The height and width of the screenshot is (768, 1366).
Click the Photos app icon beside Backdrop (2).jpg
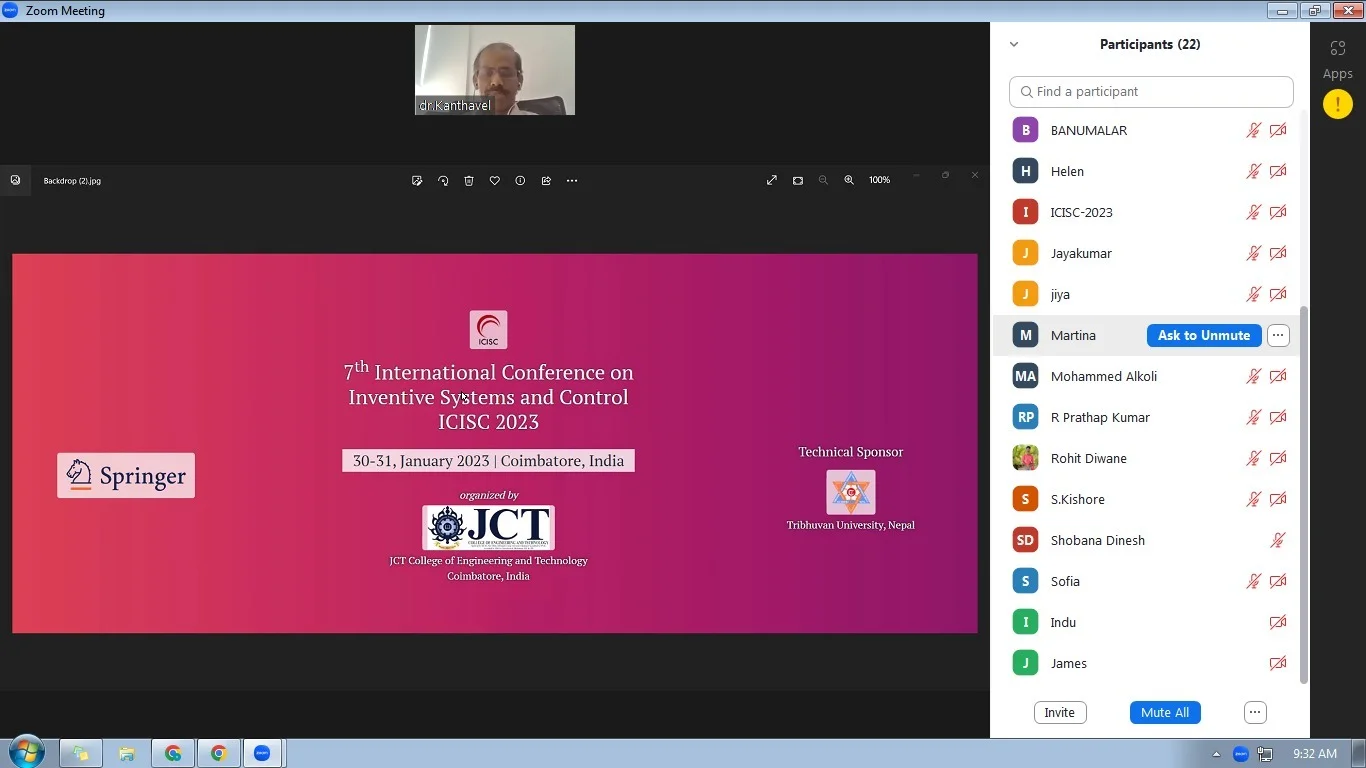click(x=15, y=181)
